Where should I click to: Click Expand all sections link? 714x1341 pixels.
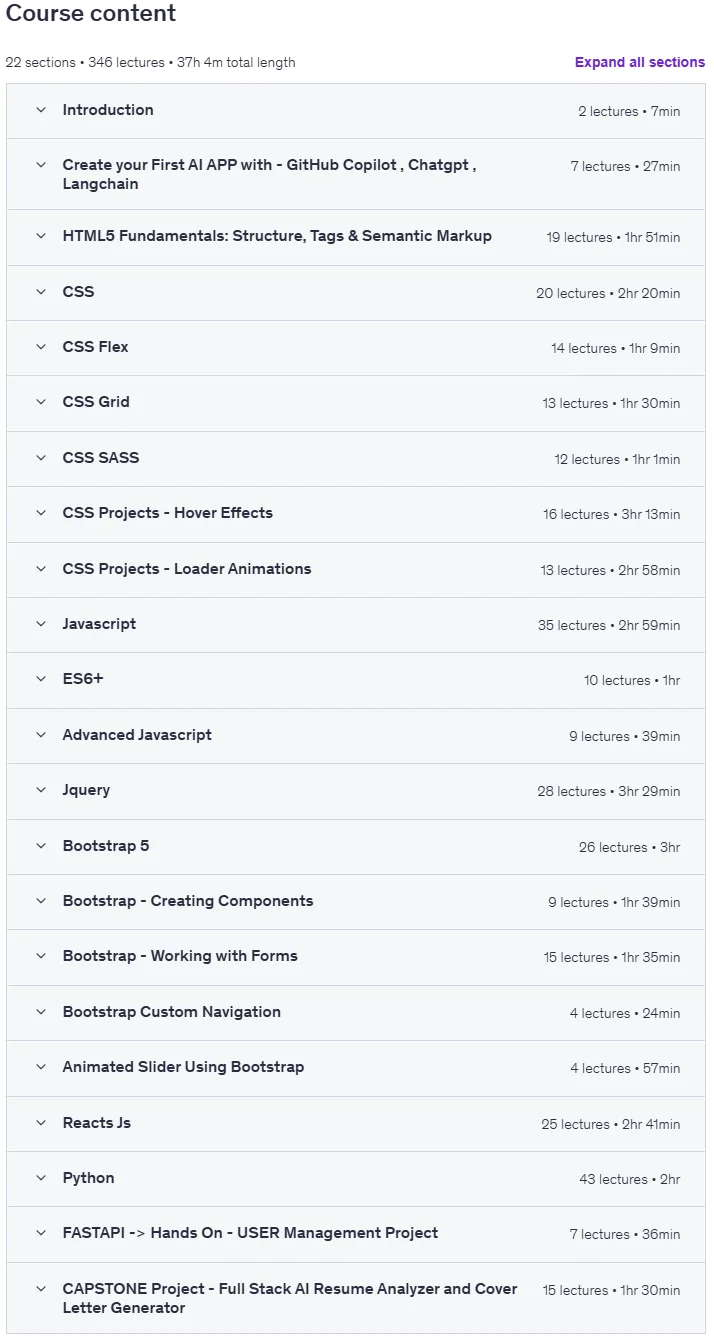[640, 62]
